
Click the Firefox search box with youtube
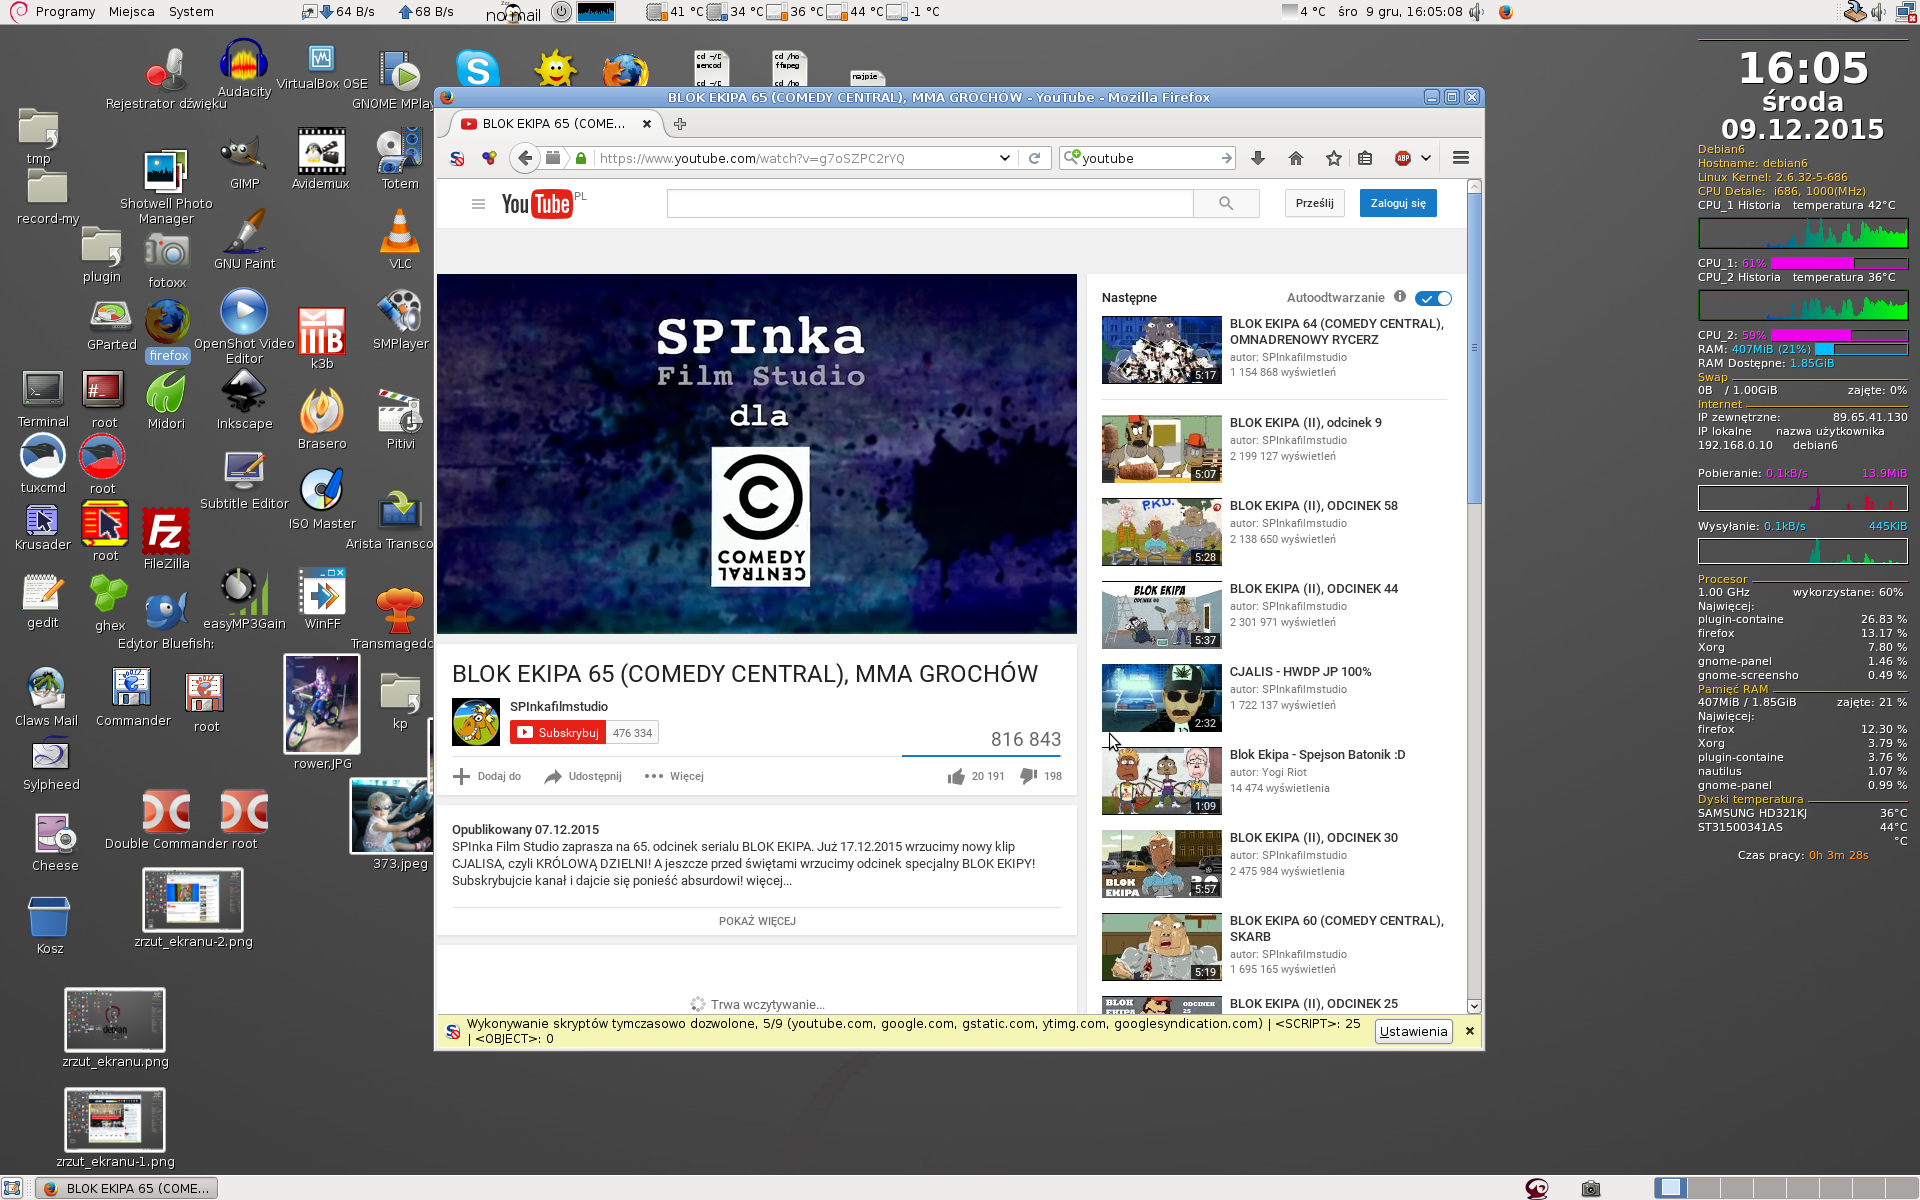pyautogui.click(x=1147, y=158)
